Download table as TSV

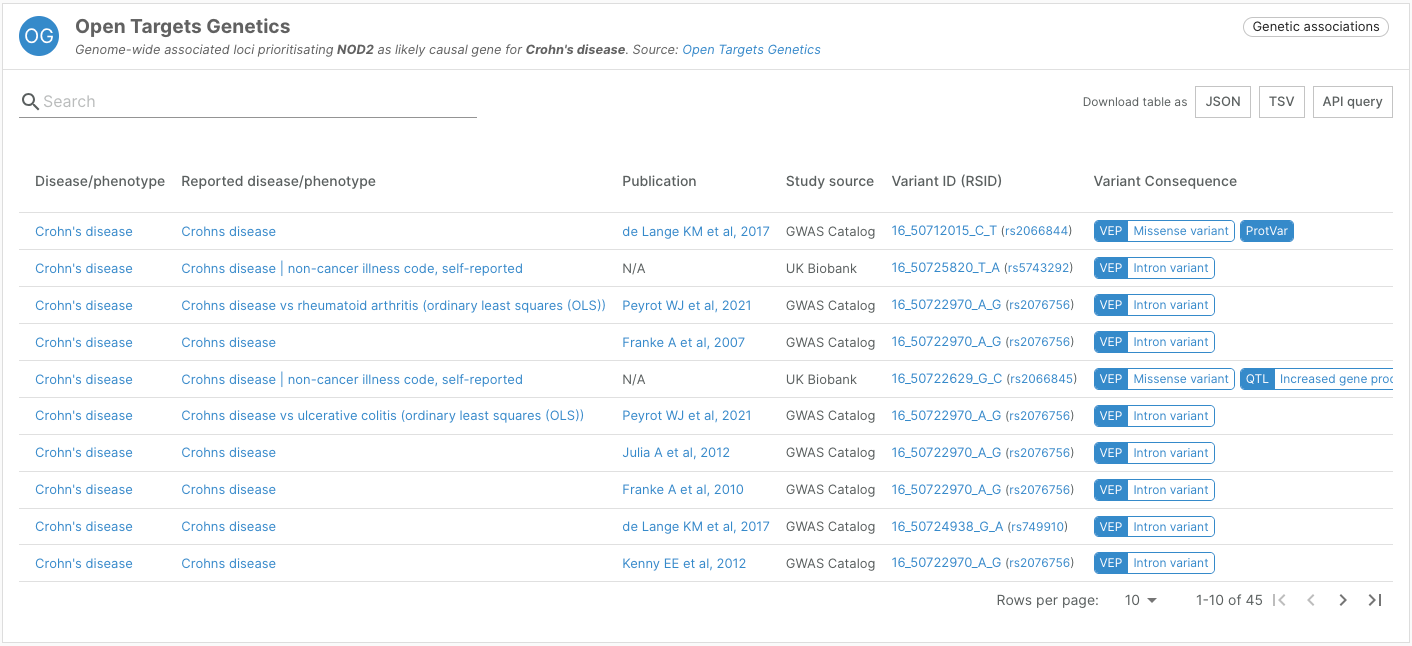click(x=1282, y=101)
